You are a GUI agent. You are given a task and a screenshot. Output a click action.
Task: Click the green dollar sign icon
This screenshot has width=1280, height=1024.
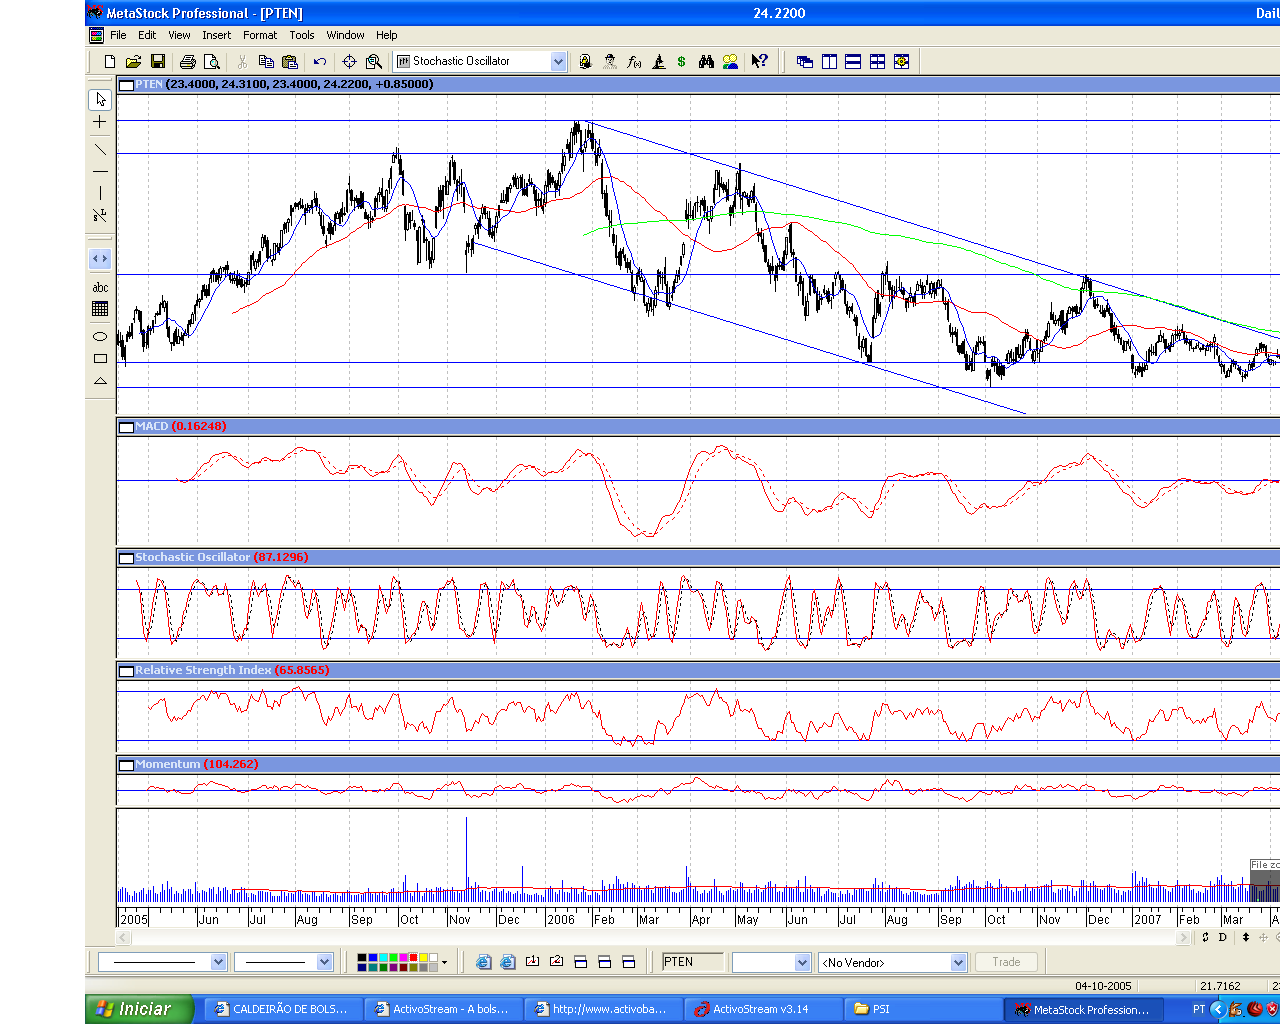pyautogui.click(x=682, y=62)
